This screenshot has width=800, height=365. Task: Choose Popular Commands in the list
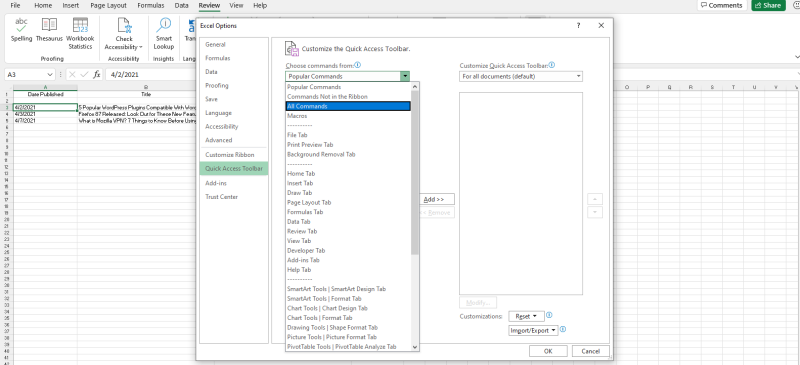[348, 87]
